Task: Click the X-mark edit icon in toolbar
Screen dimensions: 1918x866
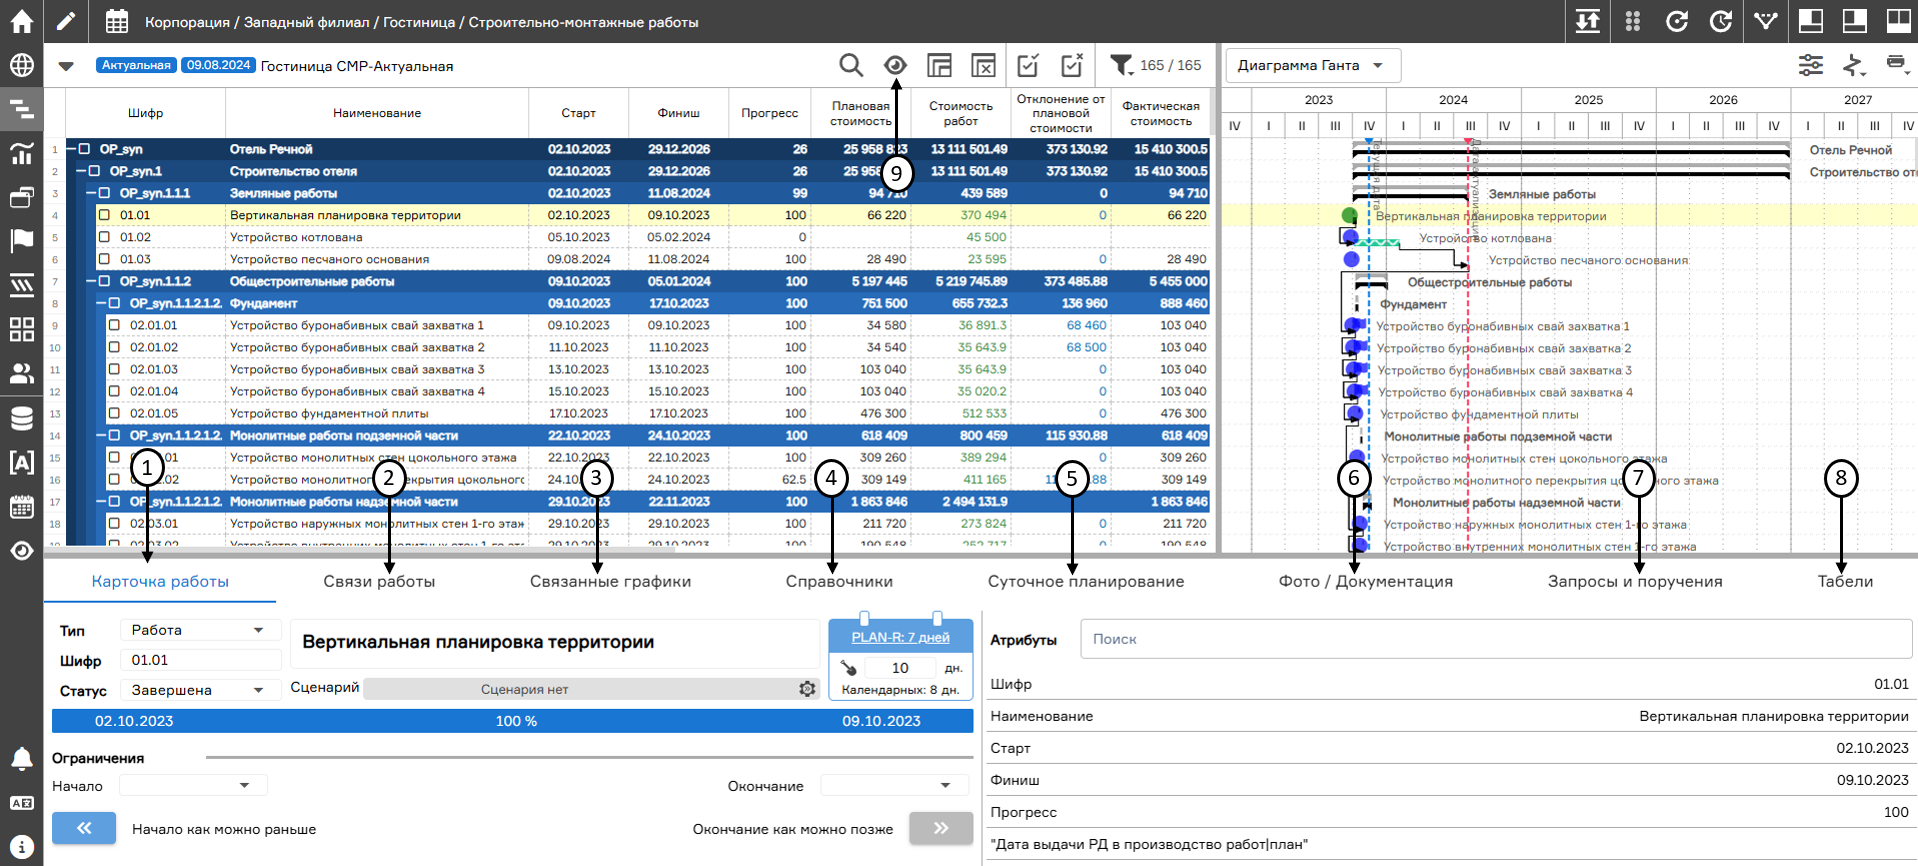Action: tap(1072, 65)
